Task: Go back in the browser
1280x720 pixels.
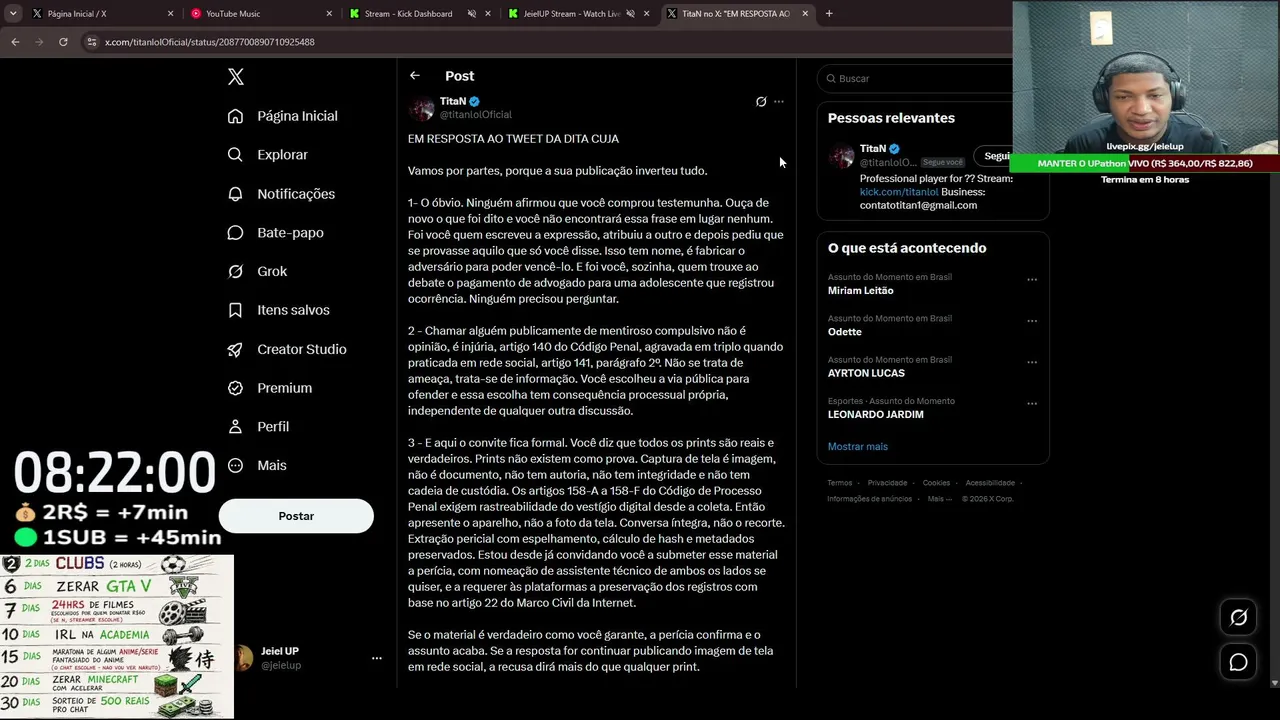Action: (15, 42)
